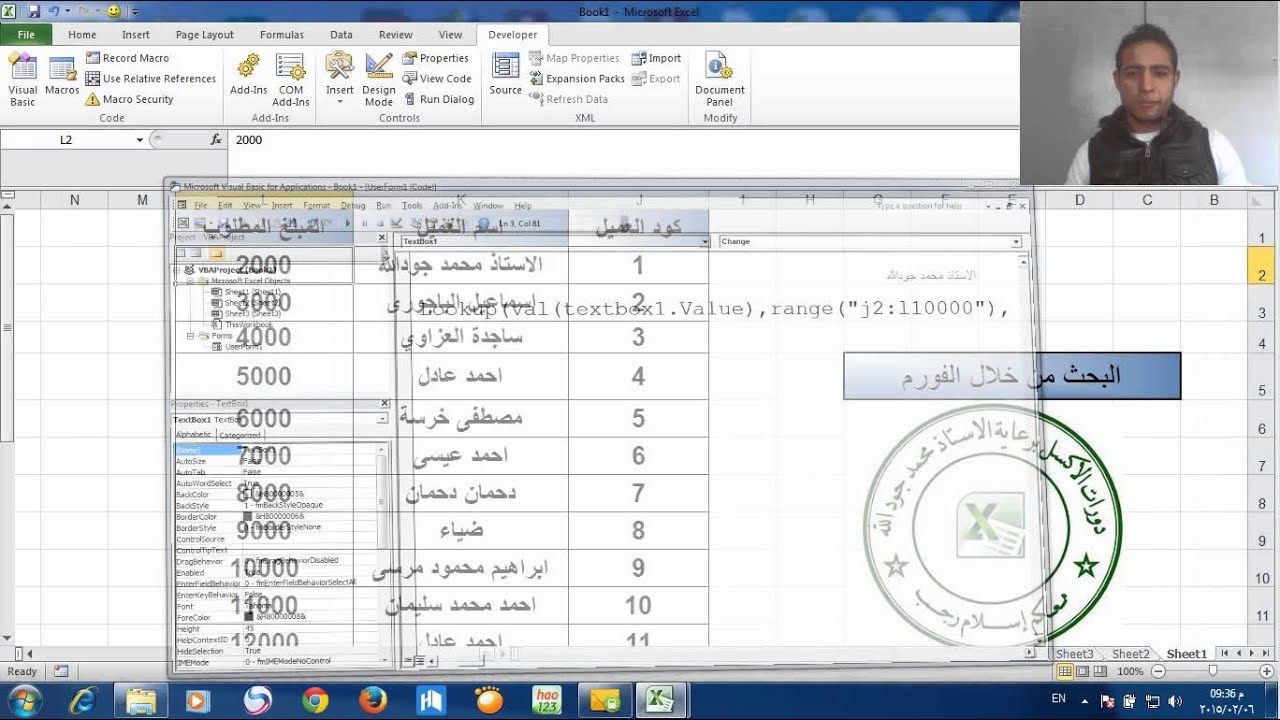Viewport: 1280px width, 720px height.
Task: Toggle Design Mode
Action: point(379,80)
